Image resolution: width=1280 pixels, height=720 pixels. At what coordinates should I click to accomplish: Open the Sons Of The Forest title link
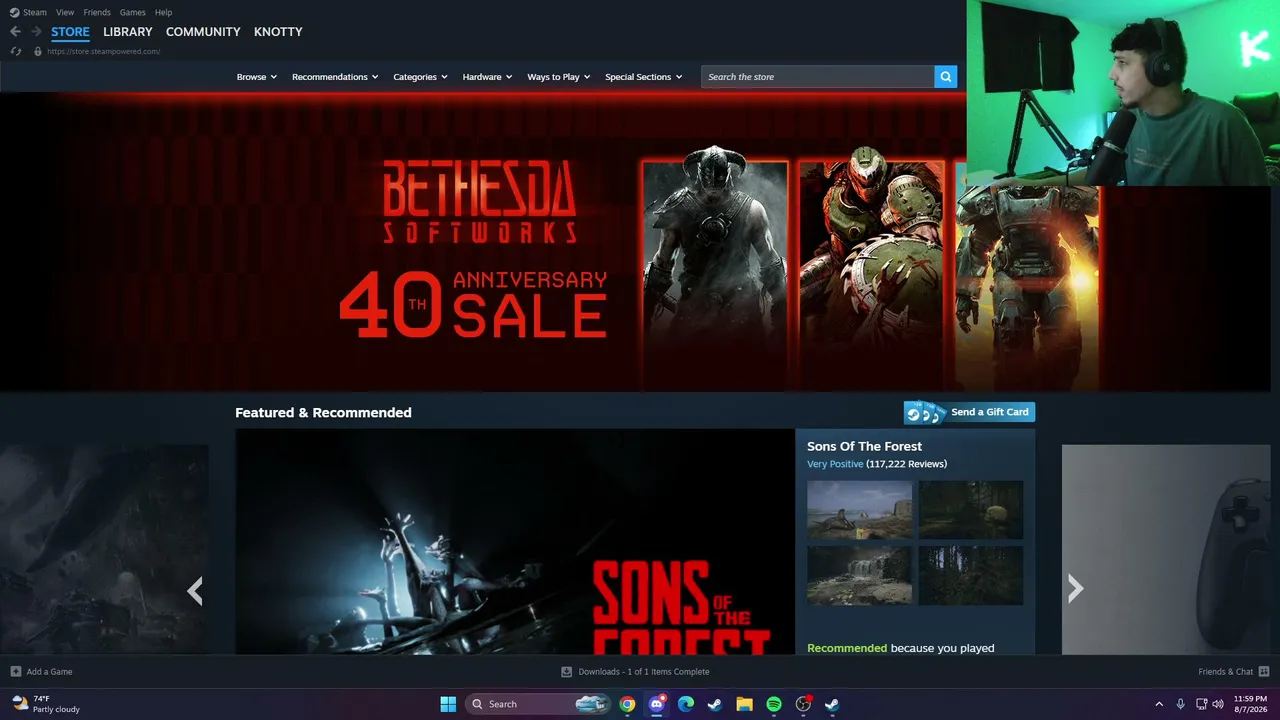pyautogui.click(x=864, y=446)
